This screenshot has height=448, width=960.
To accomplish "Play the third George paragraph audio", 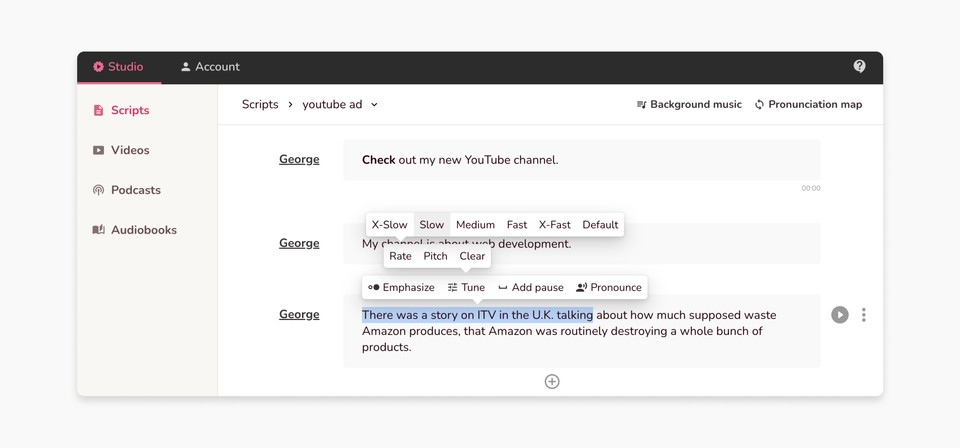I will 839,315.
